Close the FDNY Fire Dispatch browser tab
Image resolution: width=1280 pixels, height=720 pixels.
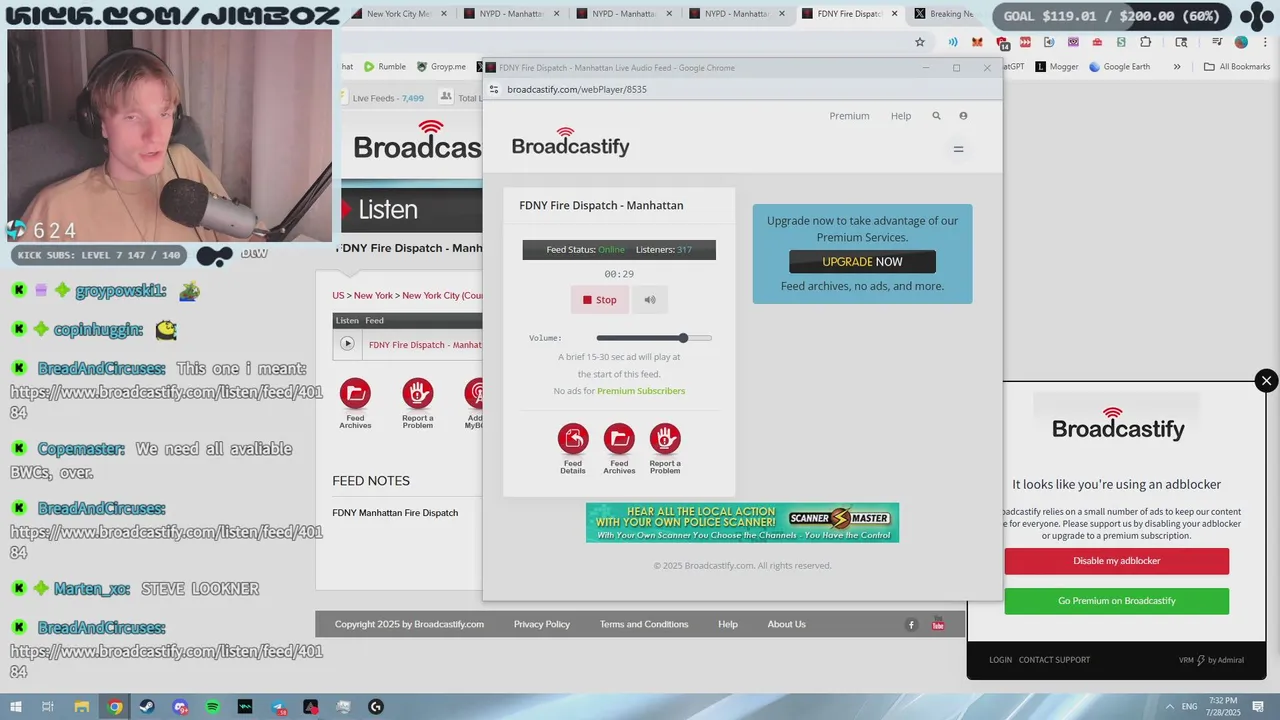pyautogui.click(x=894, y=14)
